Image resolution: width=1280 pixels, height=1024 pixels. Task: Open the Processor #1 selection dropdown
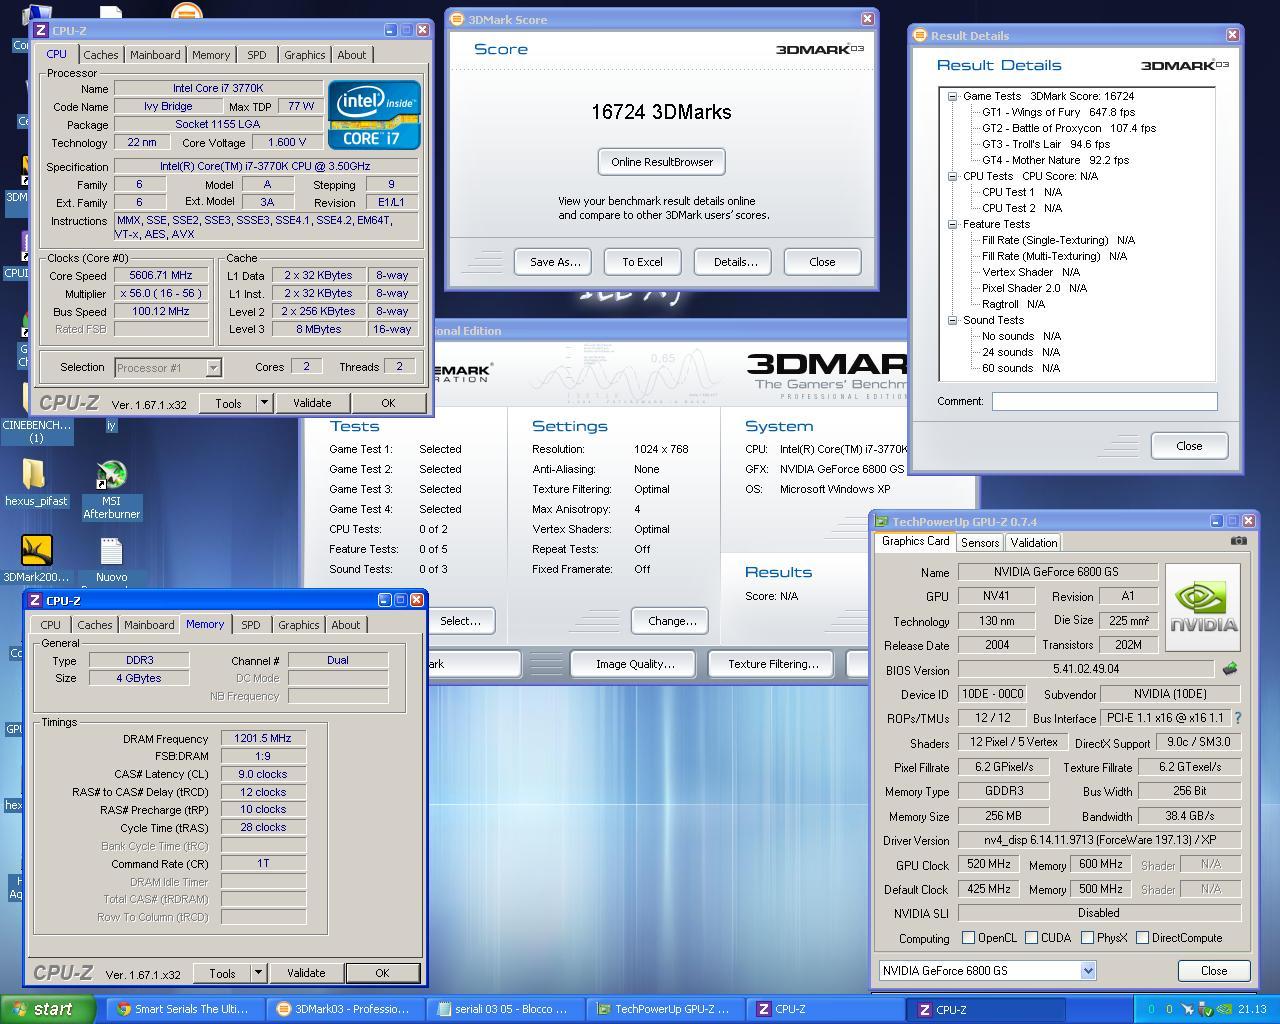[x=213, y=368]
